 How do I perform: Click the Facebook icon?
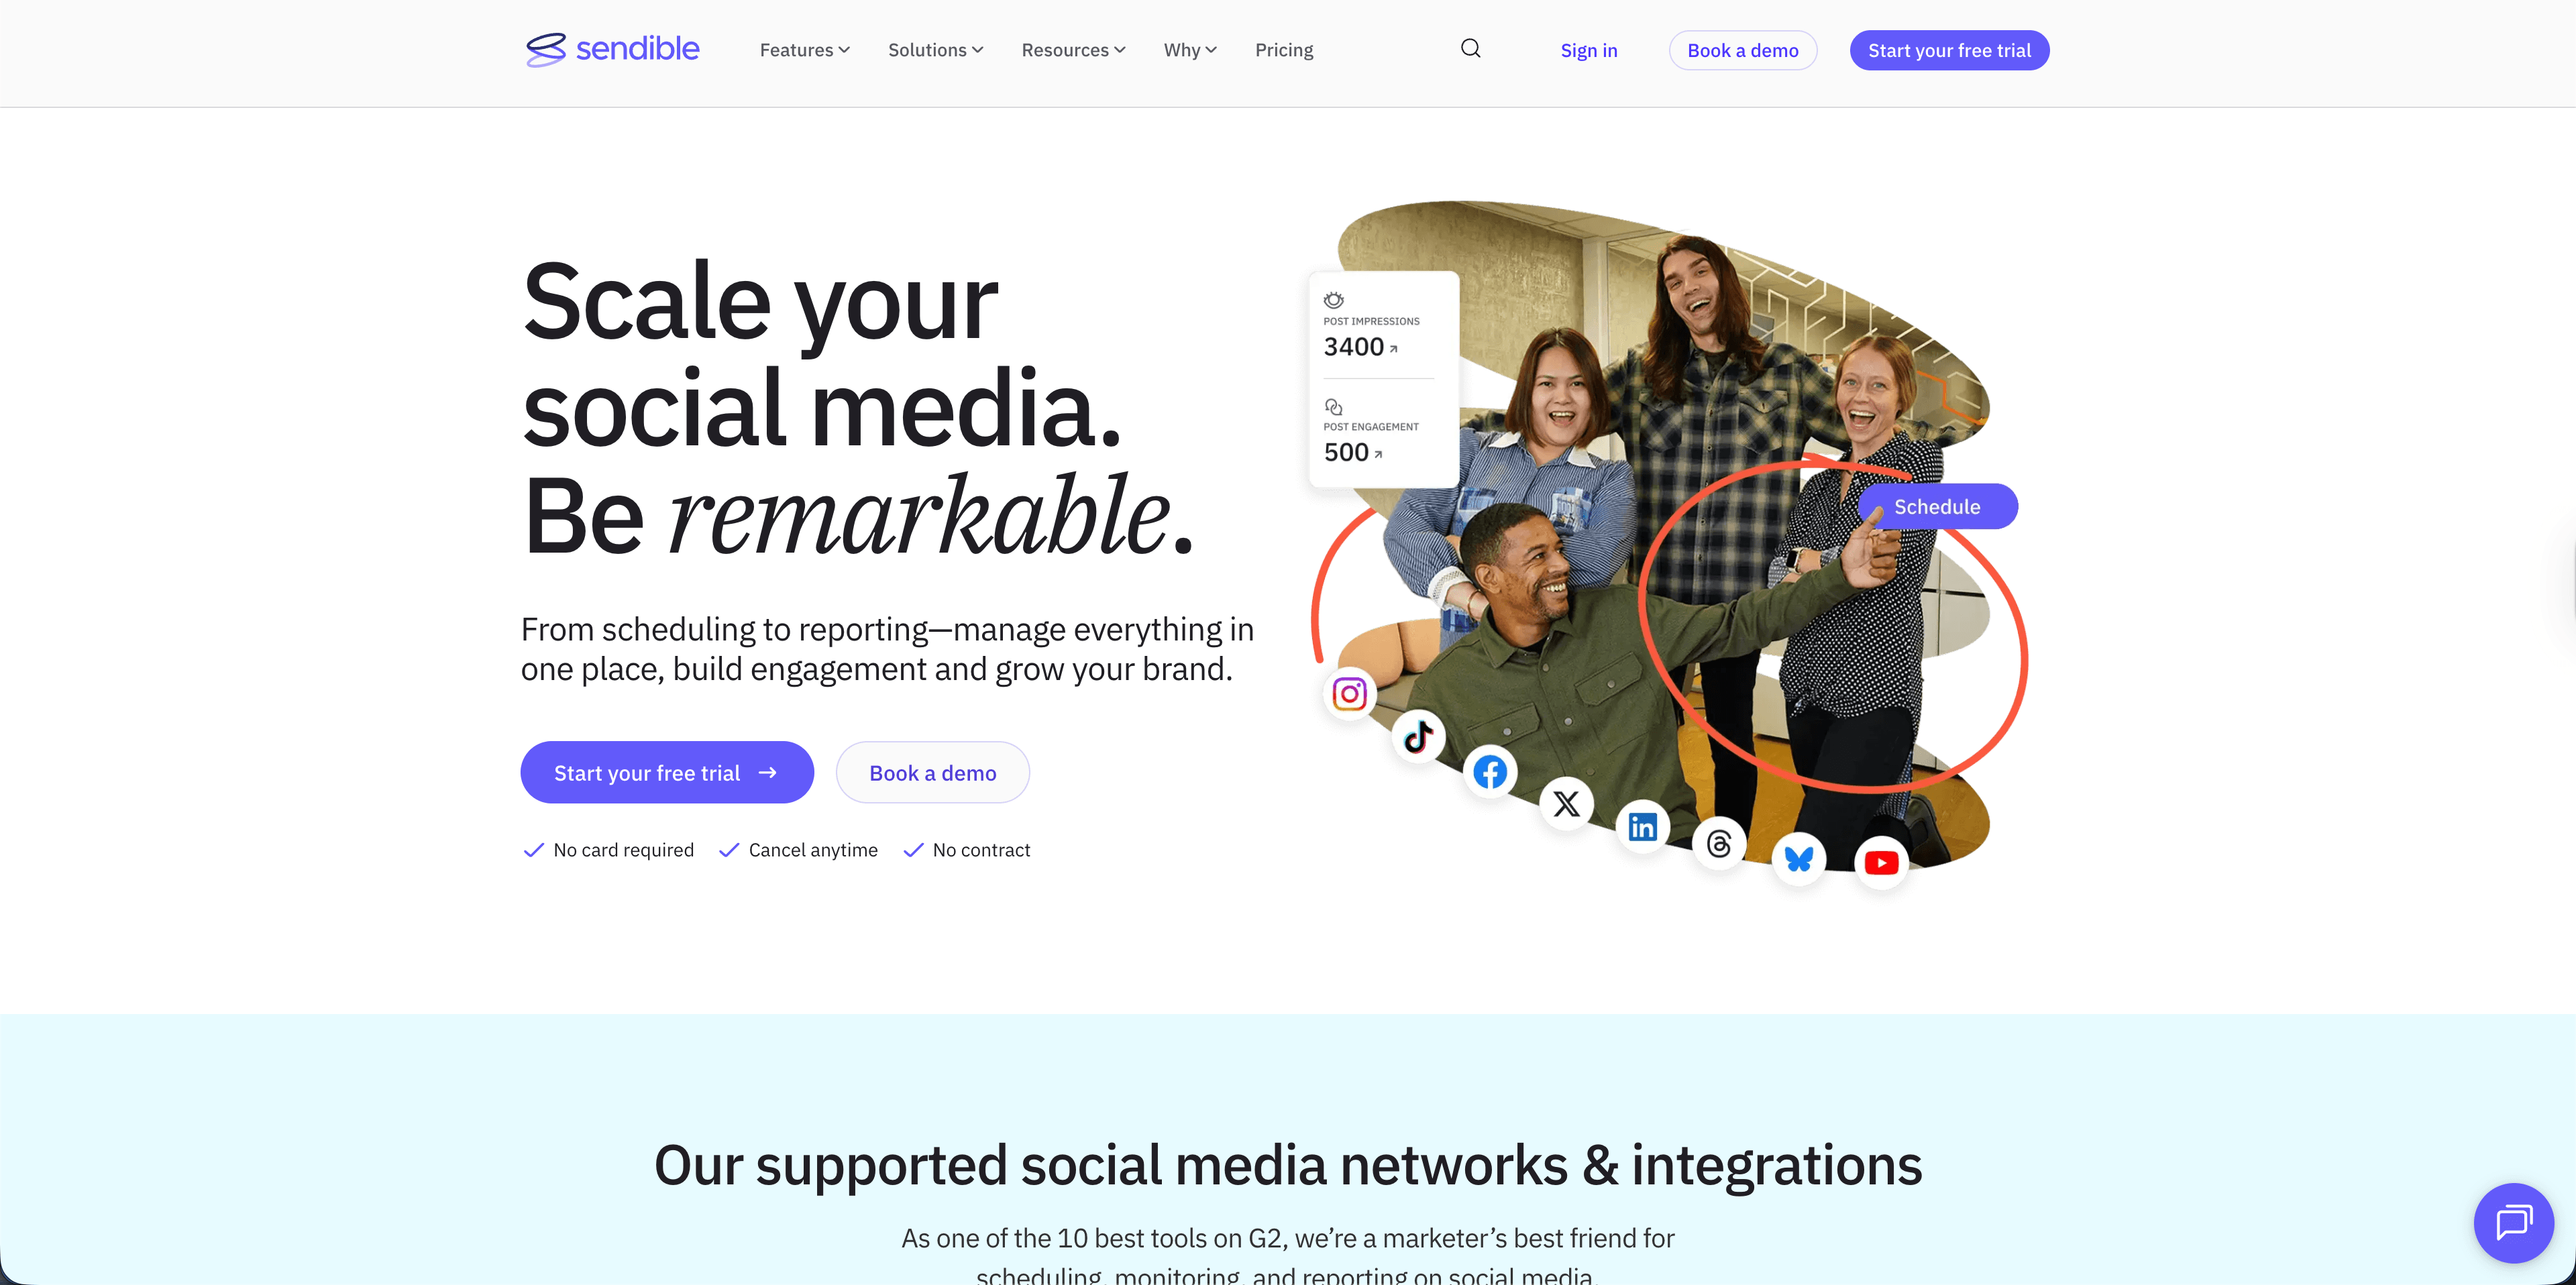(1490, 772)
